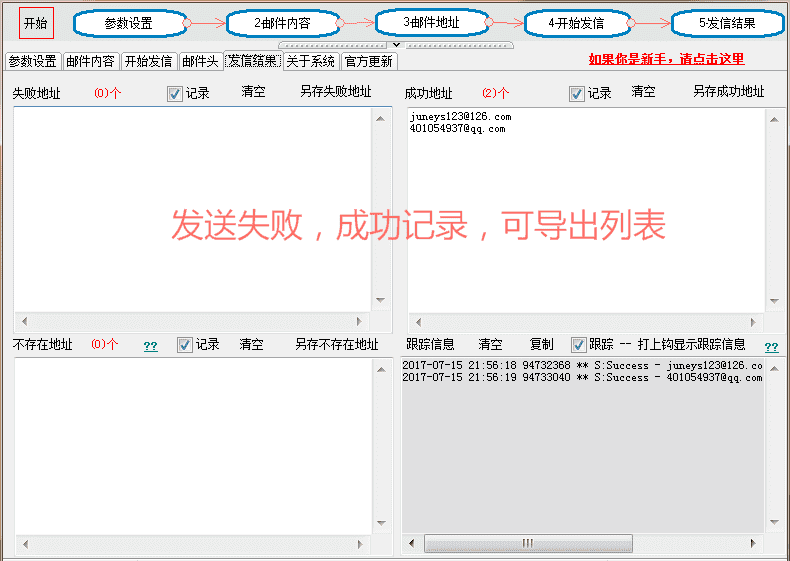Click tracking log scroll-up arrow
Image resolution: width=790 pixels, height=561 pixels.
pos(774,368)
